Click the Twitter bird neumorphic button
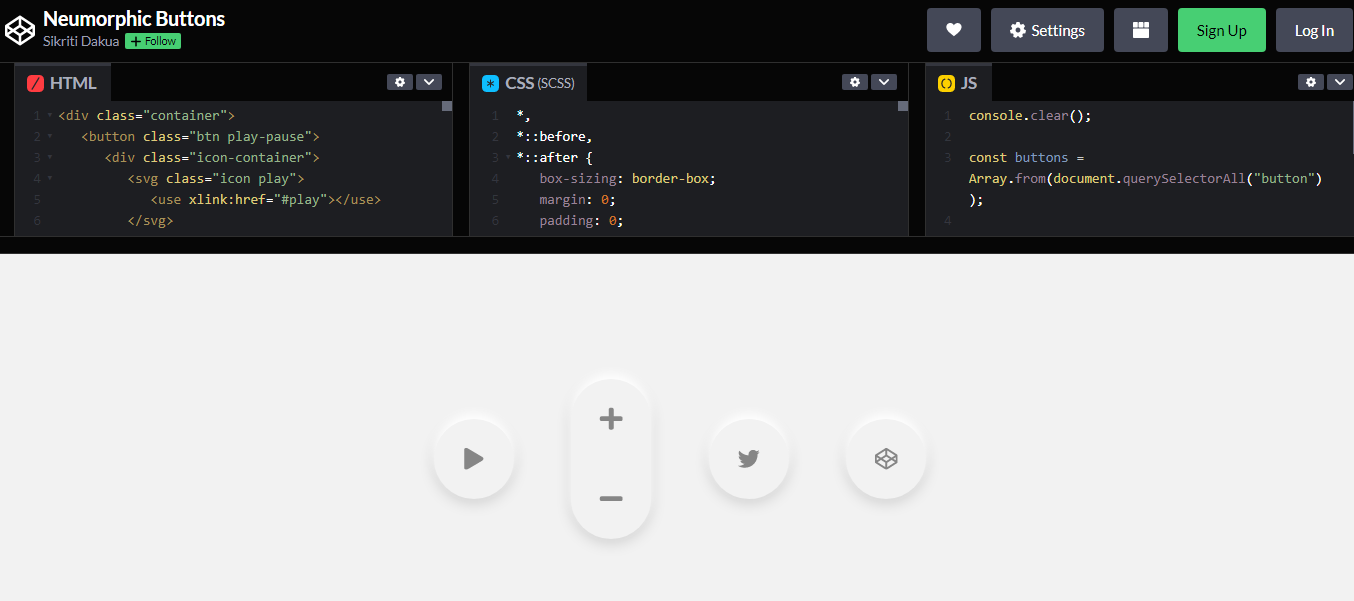 tap(748, 458)
